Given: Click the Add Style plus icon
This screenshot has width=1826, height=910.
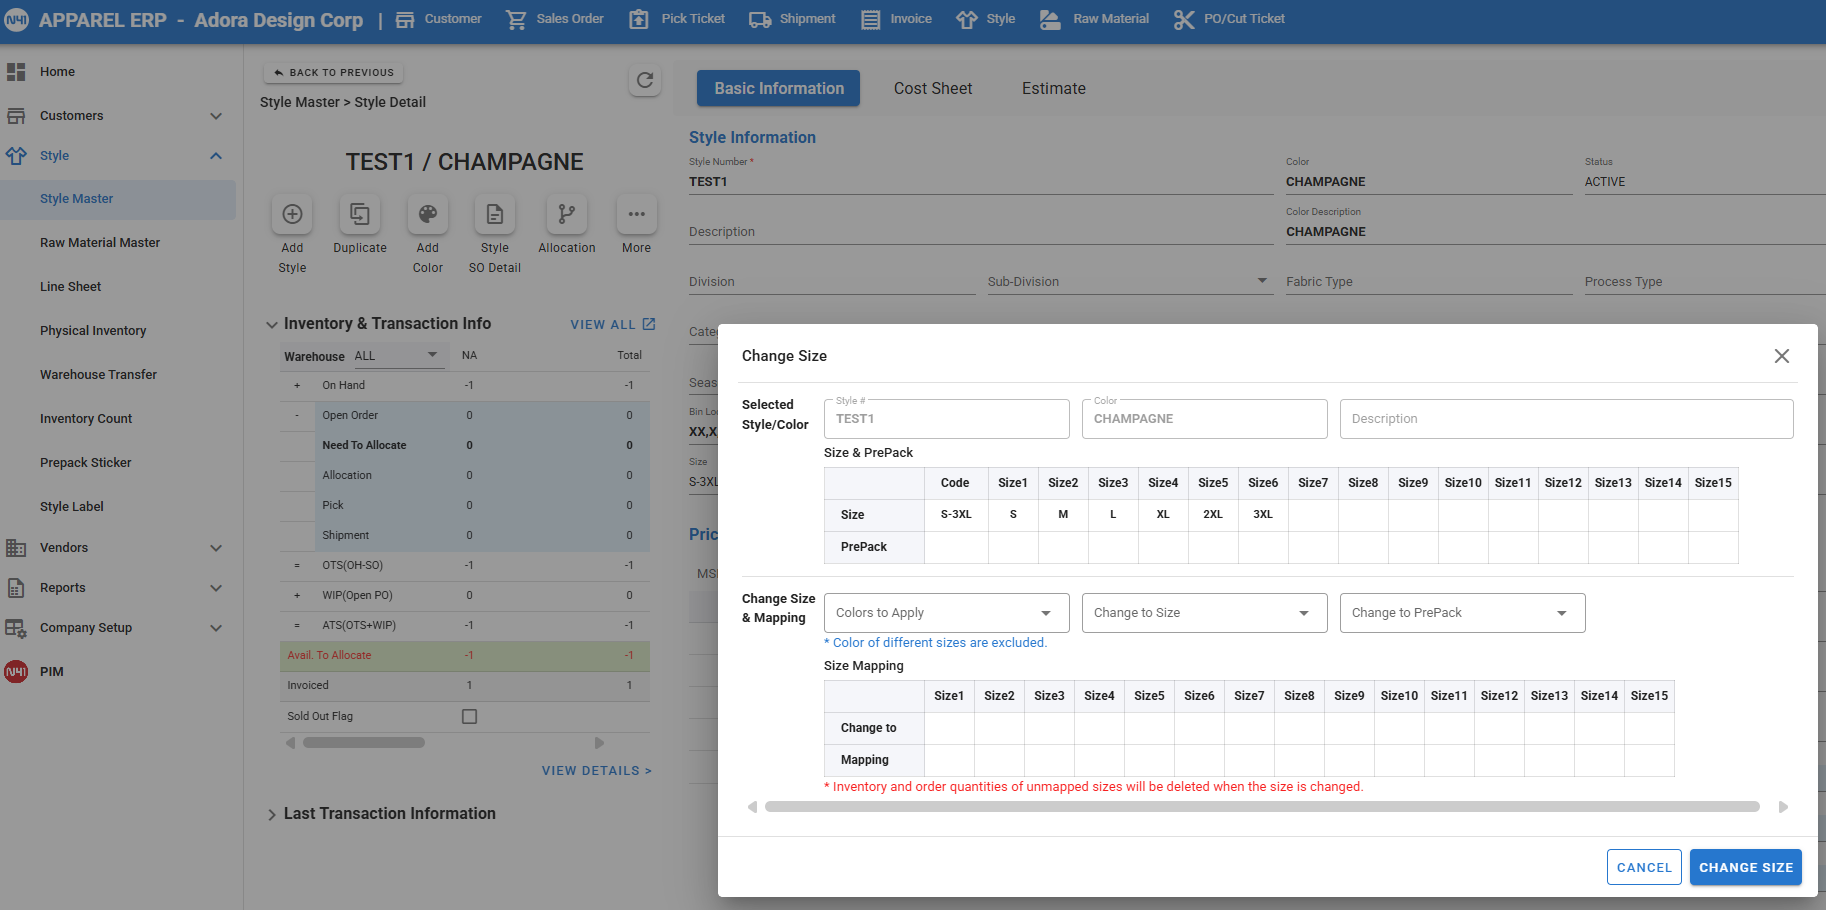Looking at the screenshot, I should pyautogui.click(x=292, y=214).
